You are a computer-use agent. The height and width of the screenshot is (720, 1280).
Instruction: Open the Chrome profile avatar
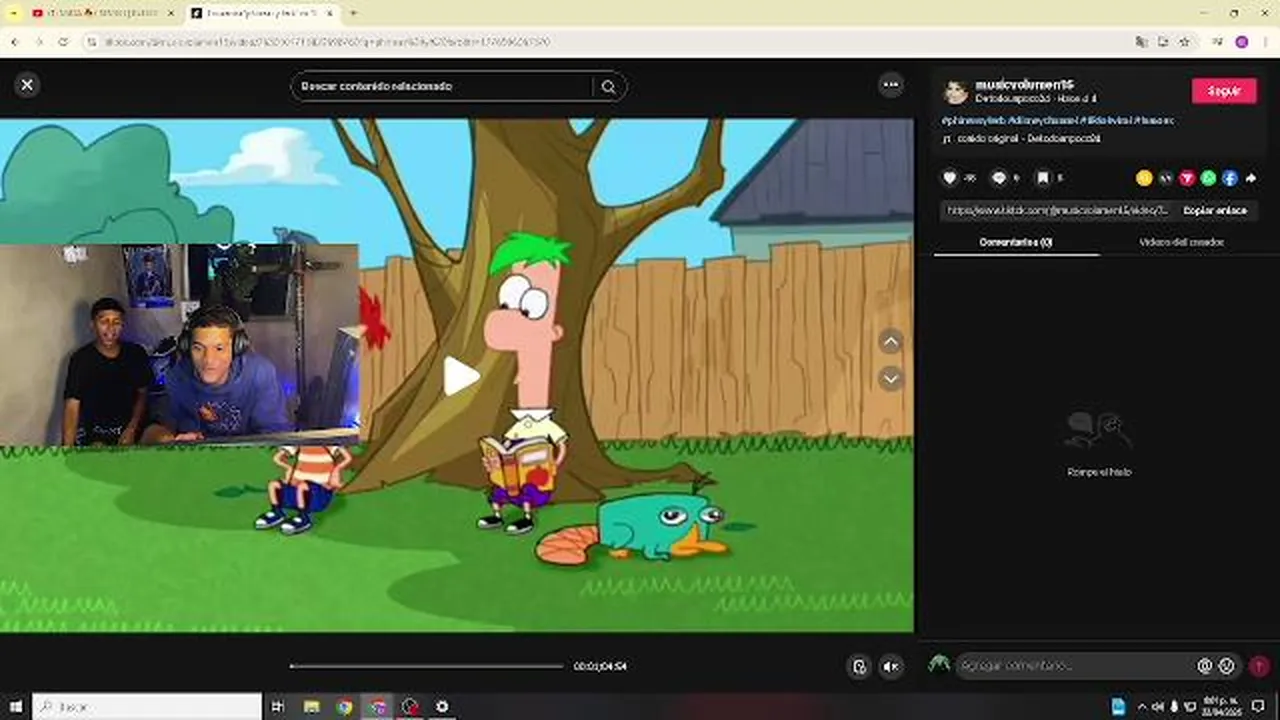click(1241, 42)
